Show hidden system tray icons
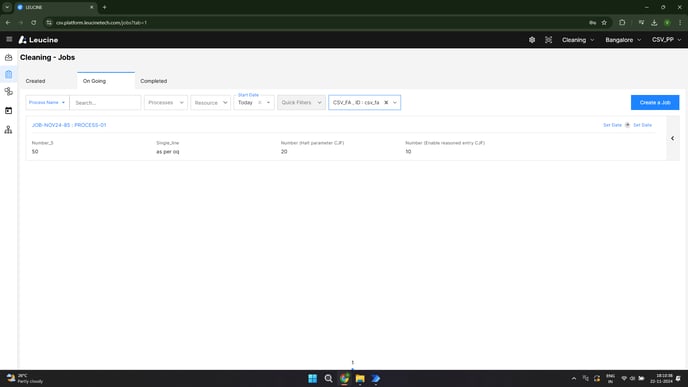 coord(573,378)
